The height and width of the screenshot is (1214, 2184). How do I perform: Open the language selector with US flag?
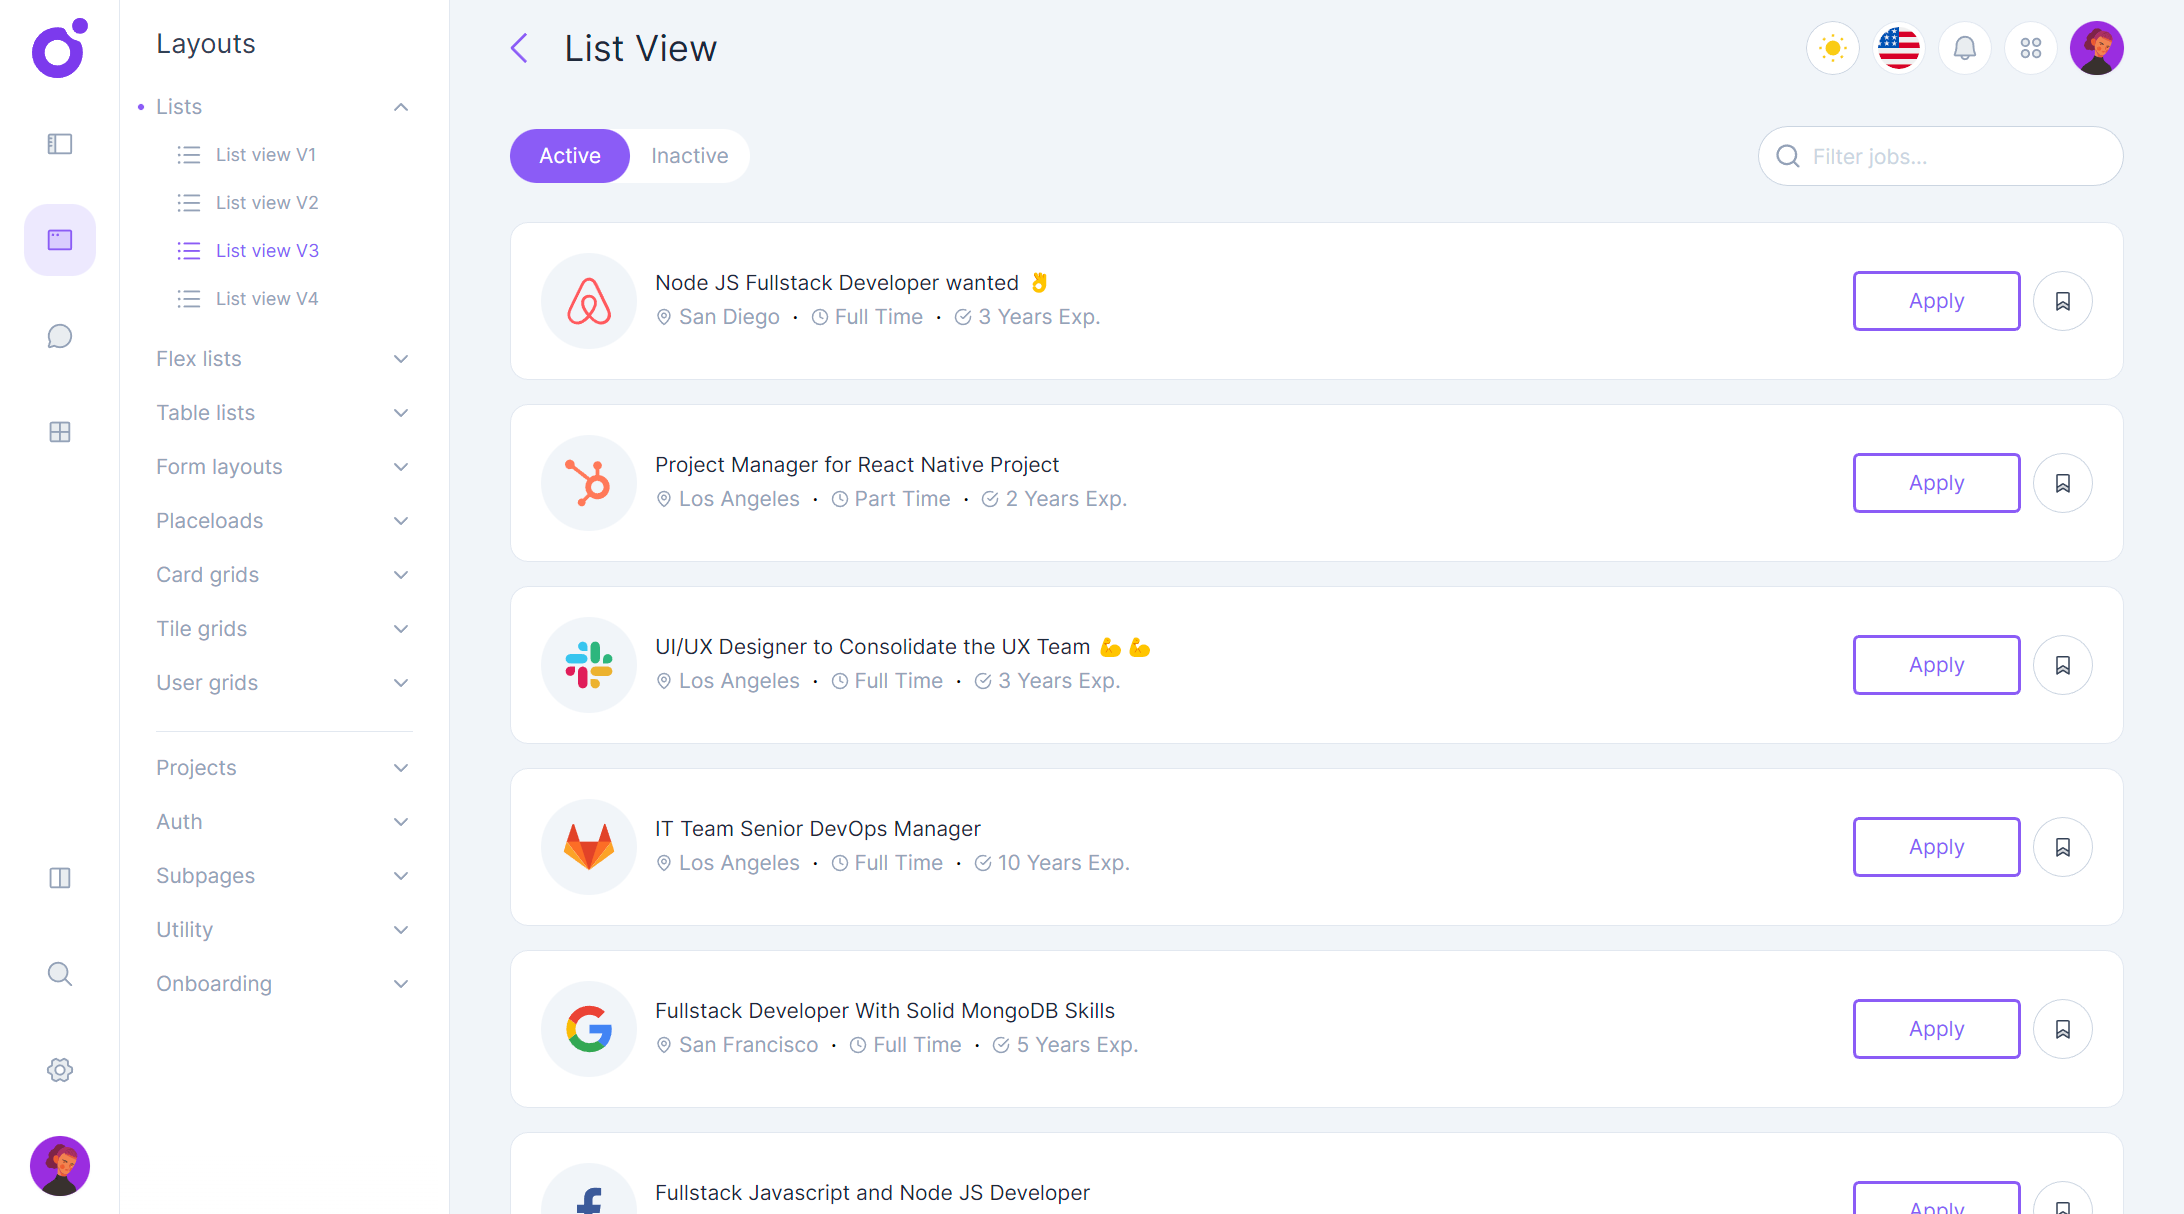tap(1898, 47)
